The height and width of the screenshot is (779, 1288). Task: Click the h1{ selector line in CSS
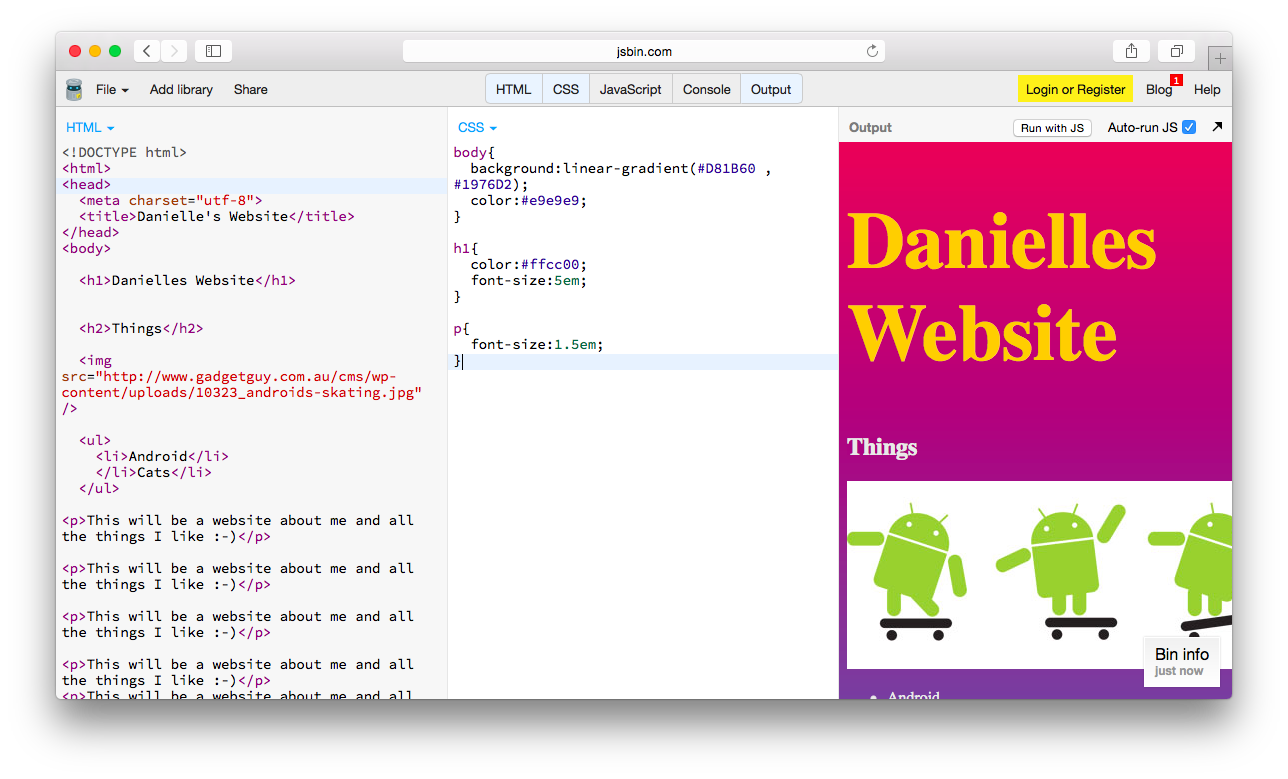click(466, 248)
